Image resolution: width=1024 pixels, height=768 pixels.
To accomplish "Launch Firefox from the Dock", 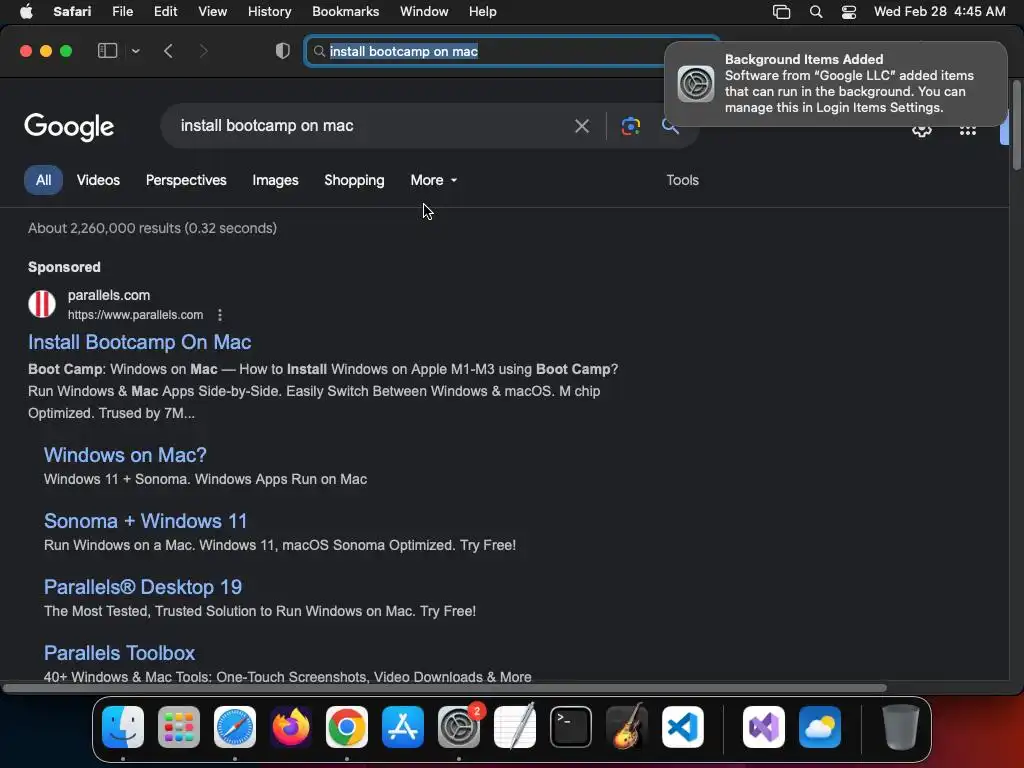I will pyautogui.click(x=291, y=727).
